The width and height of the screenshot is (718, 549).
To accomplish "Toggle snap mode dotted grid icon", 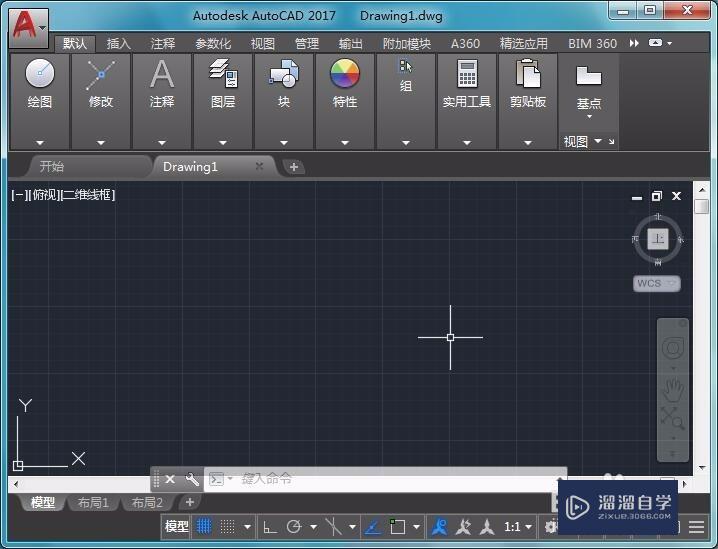I will [x=228, y=527].
